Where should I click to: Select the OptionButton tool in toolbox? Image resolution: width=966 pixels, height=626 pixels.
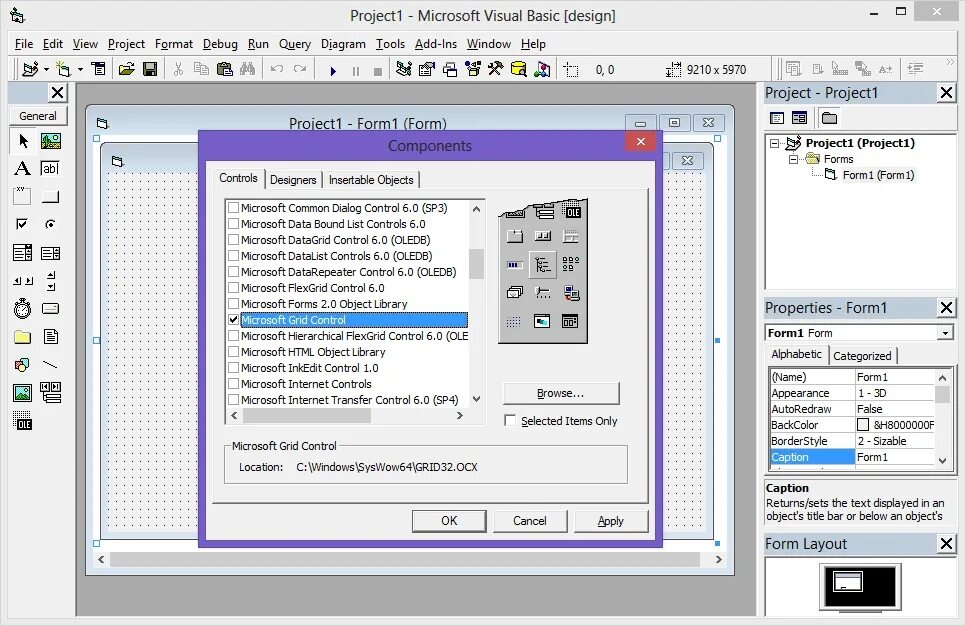(x=50, y=224)
